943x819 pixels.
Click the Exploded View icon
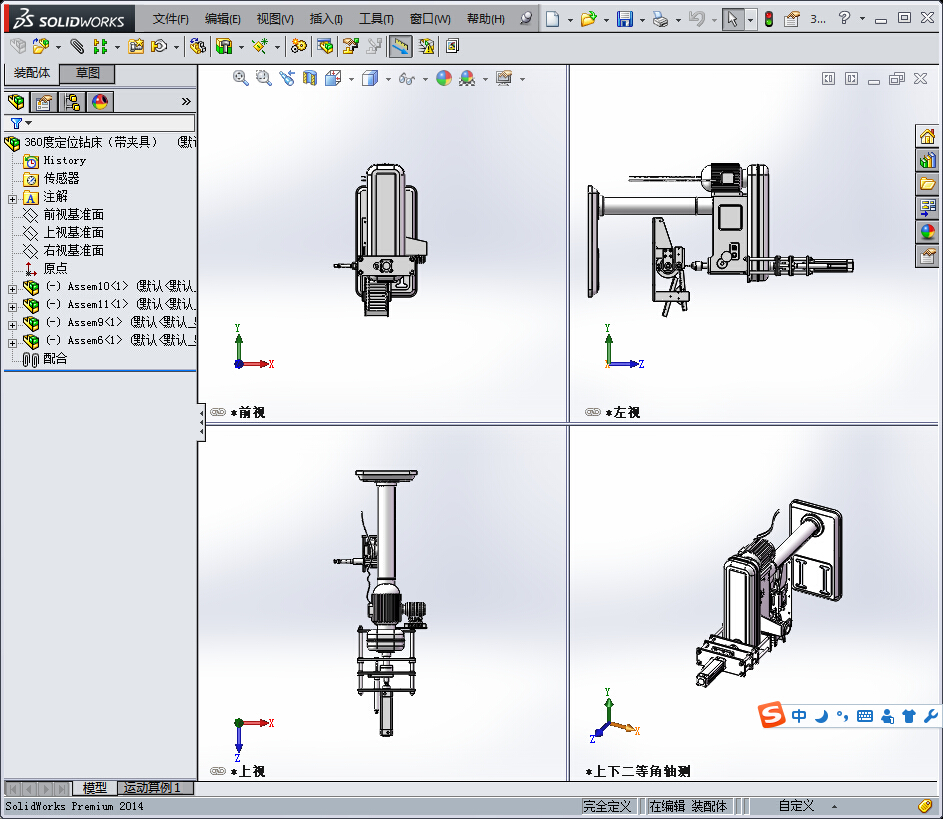[351, 46]
